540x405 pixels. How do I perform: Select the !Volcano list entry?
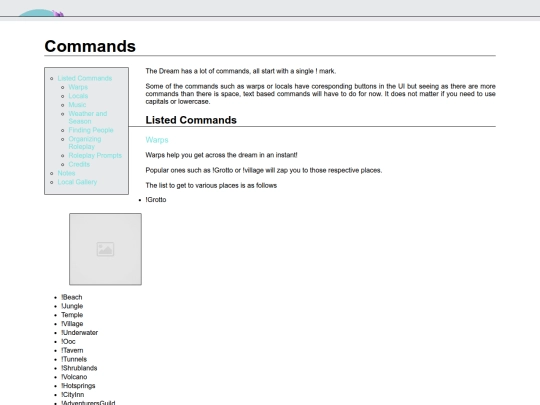pyautogui.click(x=74, y=377)
